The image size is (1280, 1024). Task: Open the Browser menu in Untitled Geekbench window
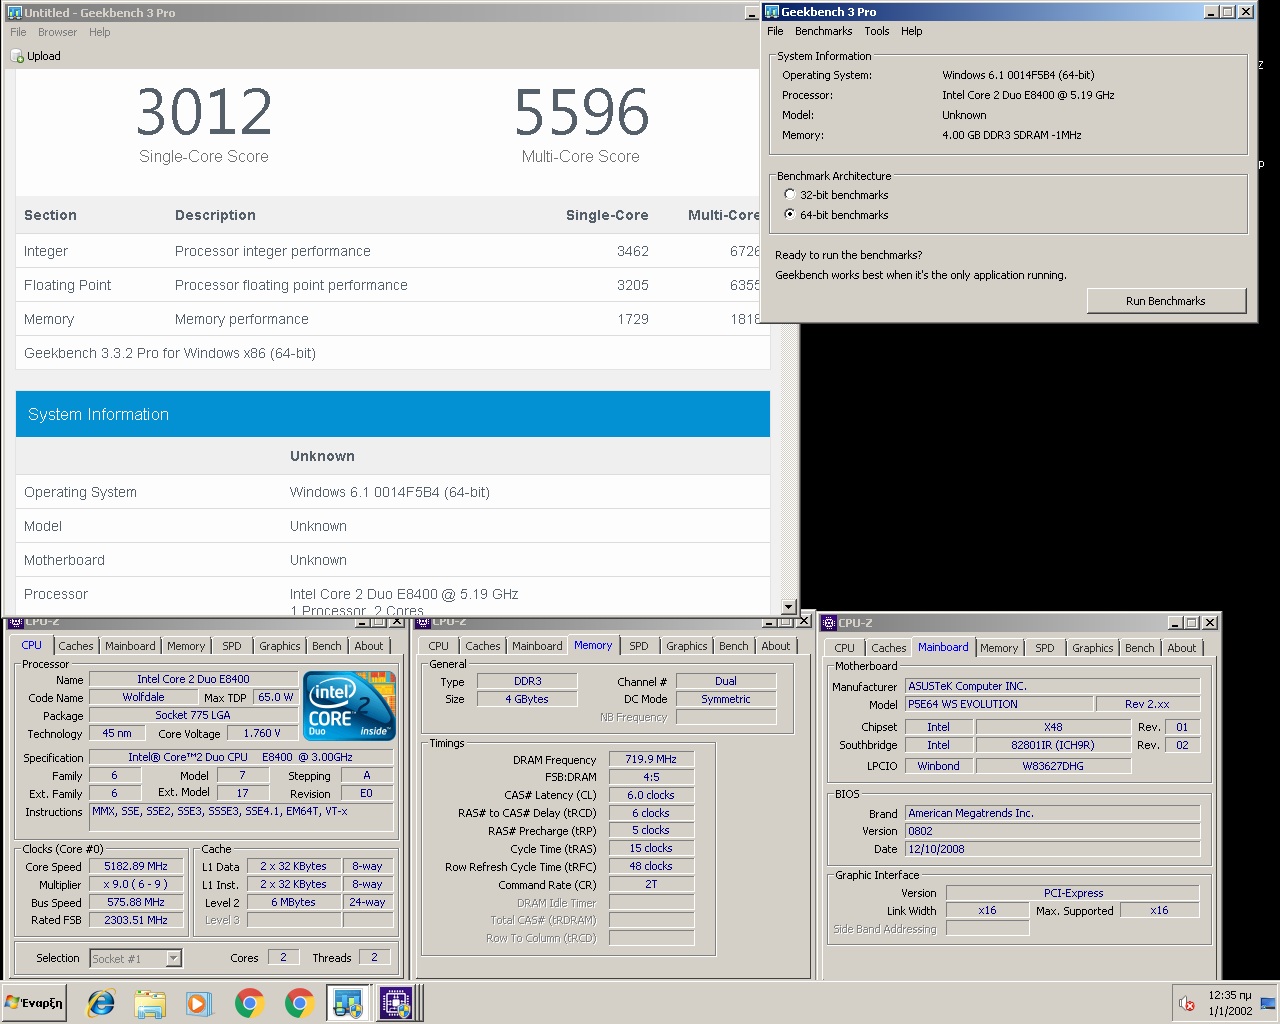point(57,32)
